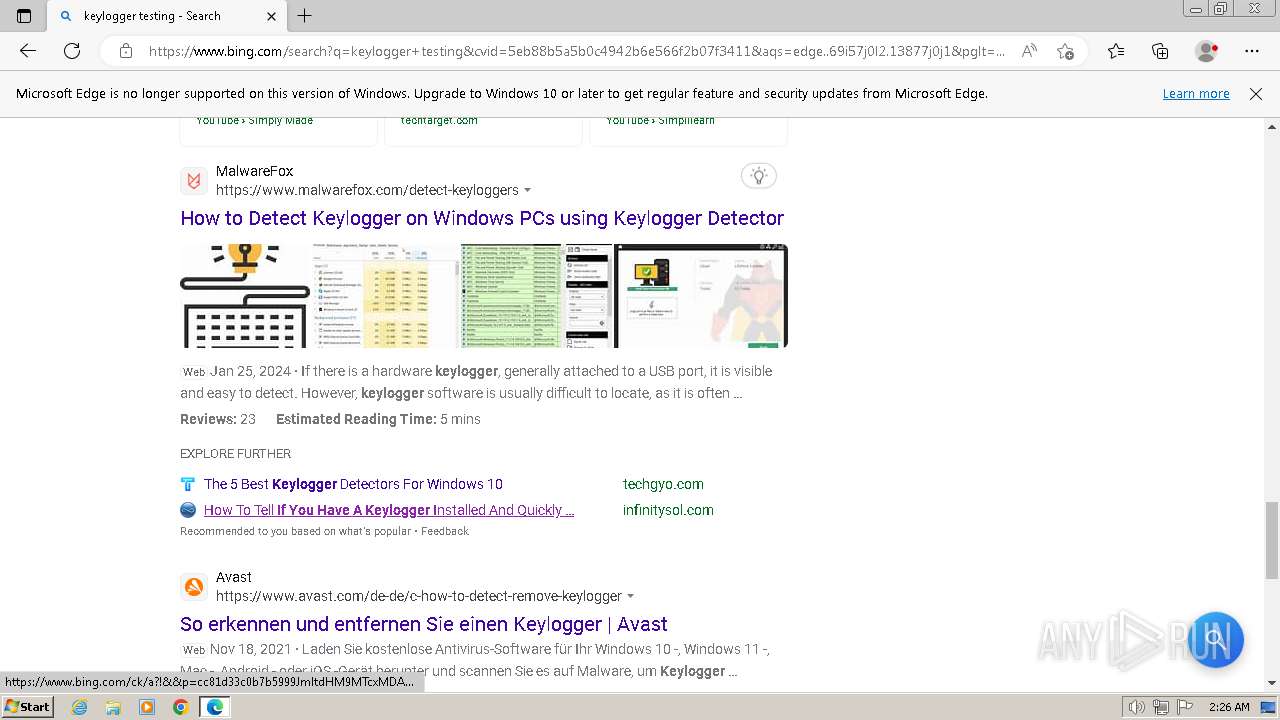Click the MalwareFox site favicon
Viewport: 1280px width, 720px height.
[194, 181]
